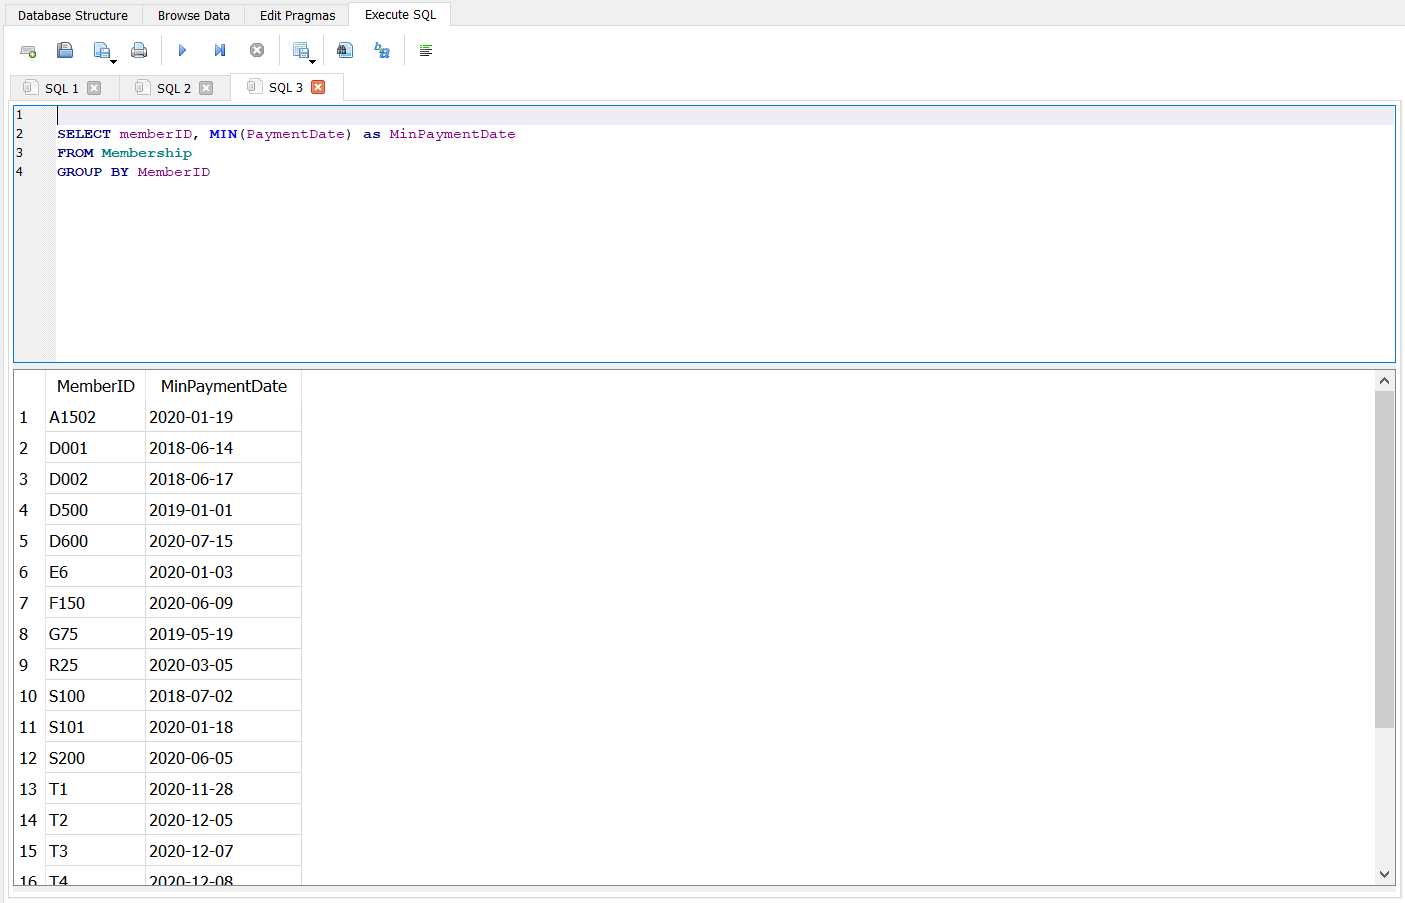
Task: Select result row 1 header
Action: [x=29, y=417]
